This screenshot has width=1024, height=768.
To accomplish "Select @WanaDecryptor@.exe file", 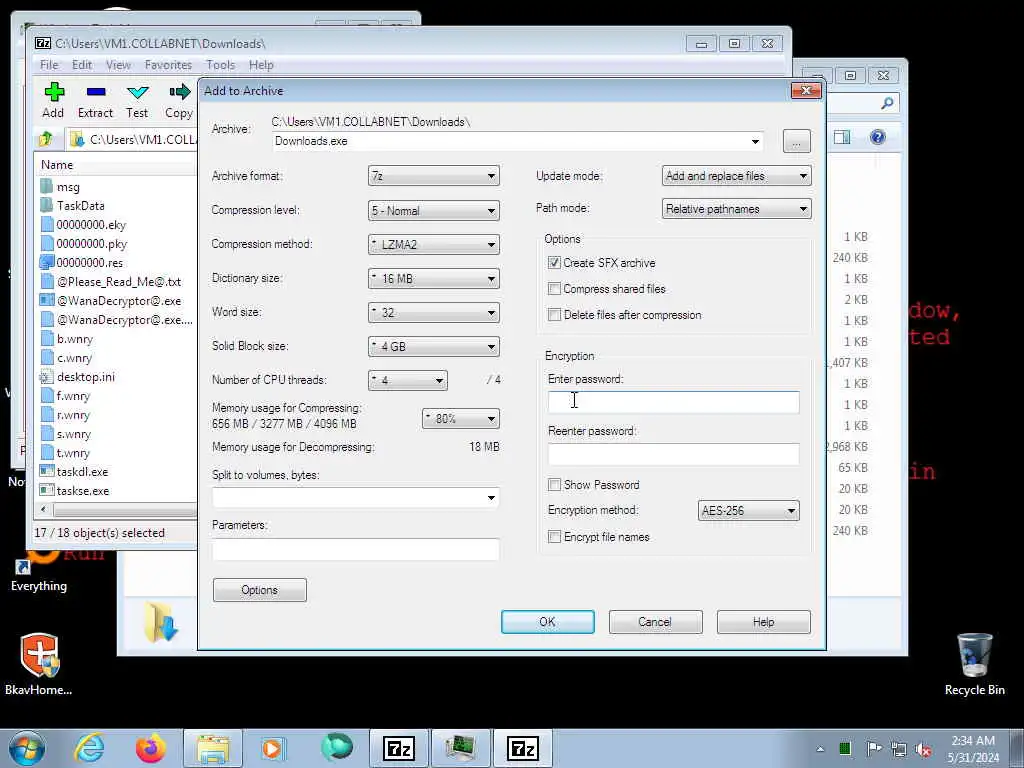I will click(x=119, y=301).
